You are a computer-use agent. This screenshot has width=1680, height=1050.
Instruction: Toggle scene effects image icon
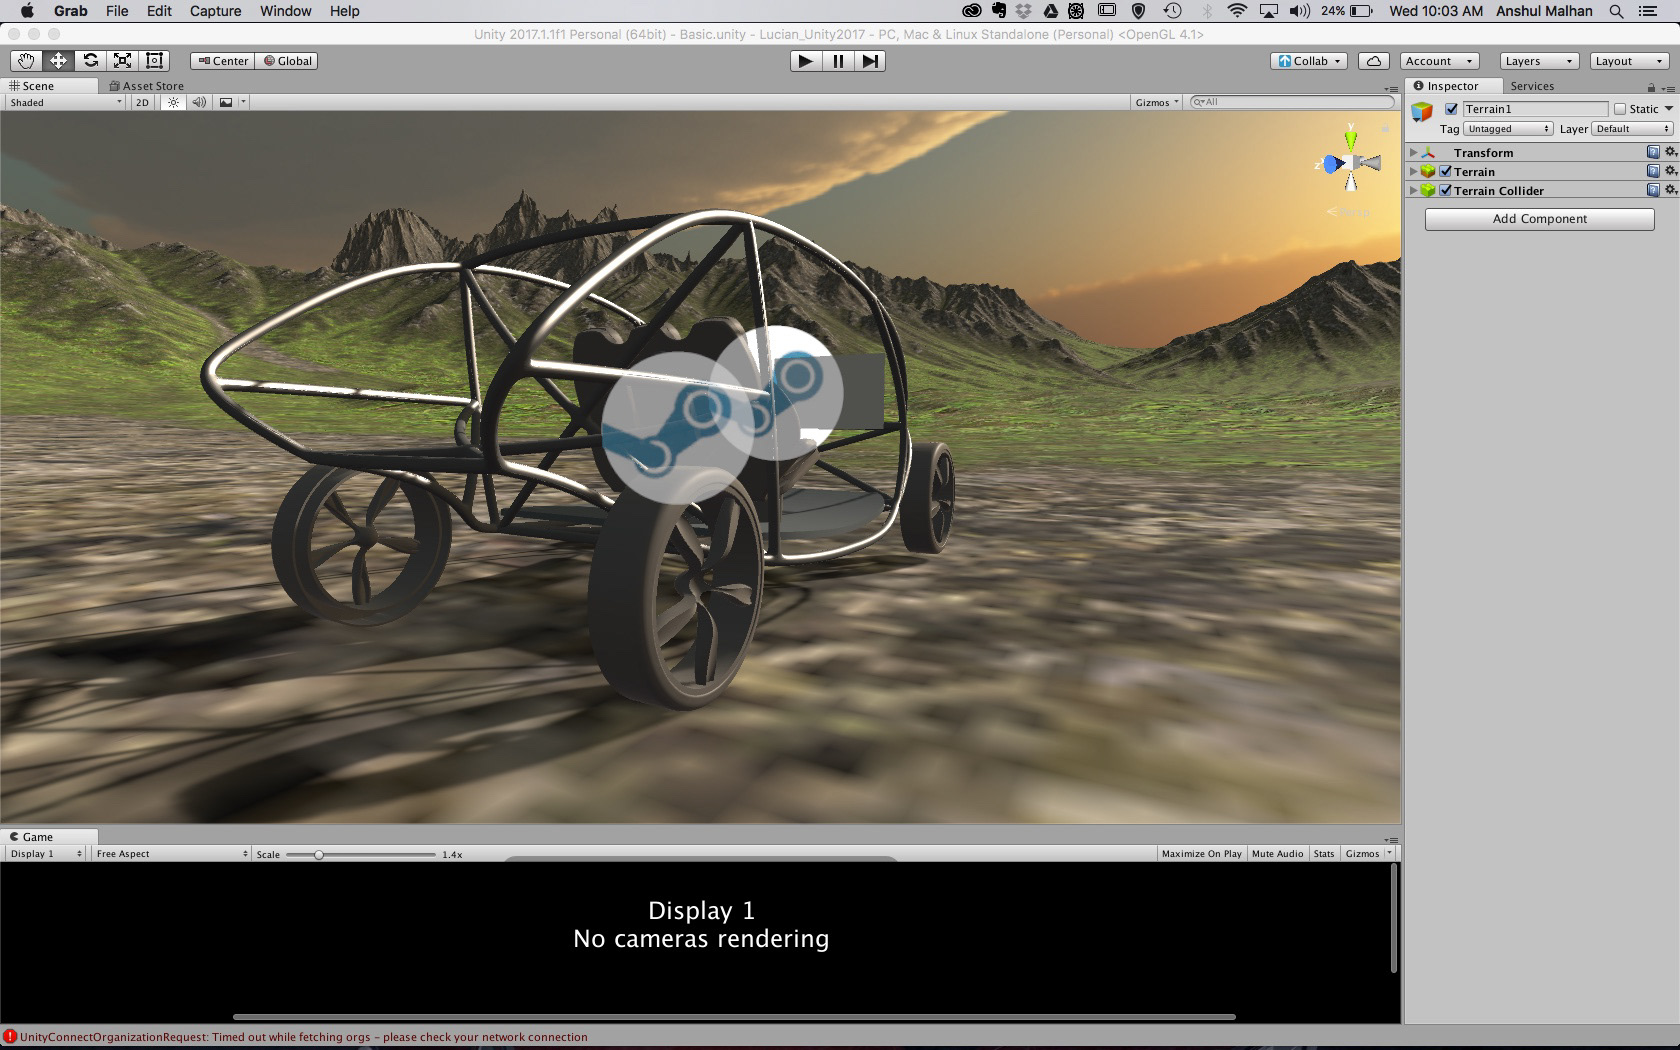coord(226,102)
